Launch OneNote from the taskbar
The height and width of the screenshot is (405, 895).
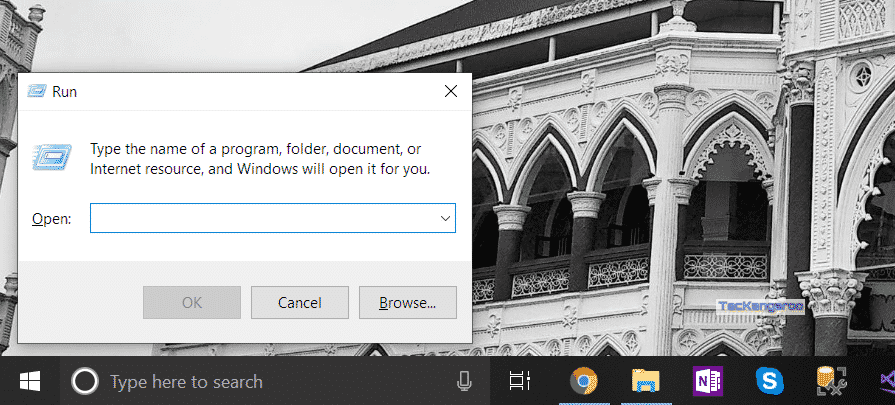707,381
